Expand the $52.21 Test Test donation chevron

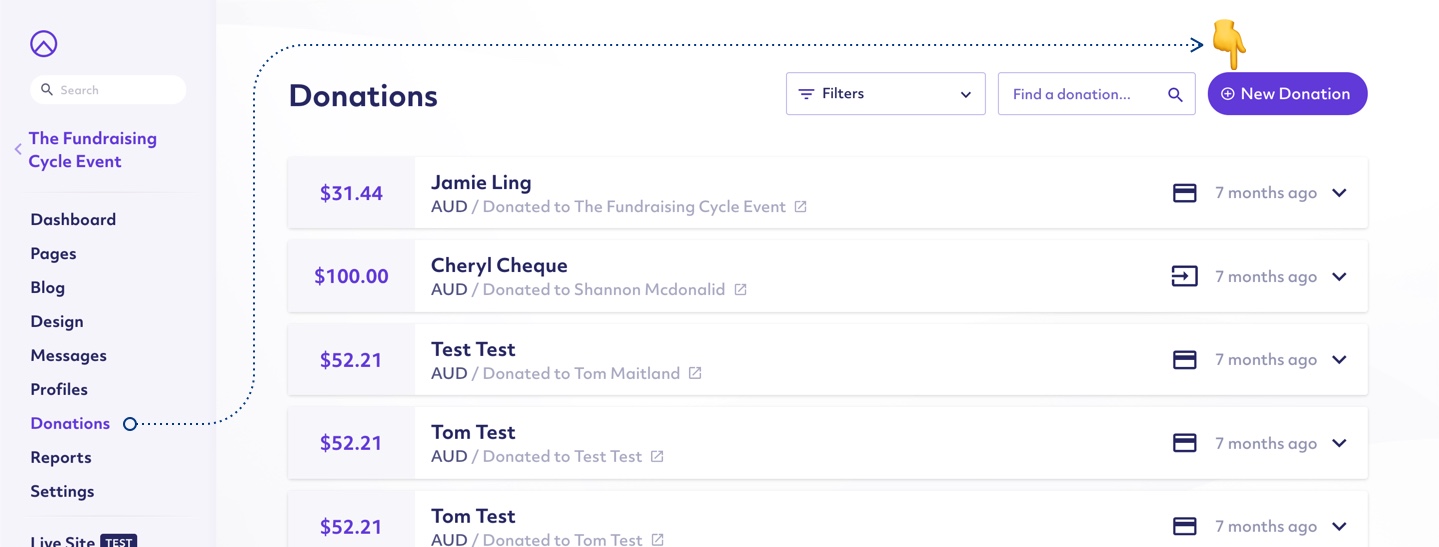[x=1339, y=360]
